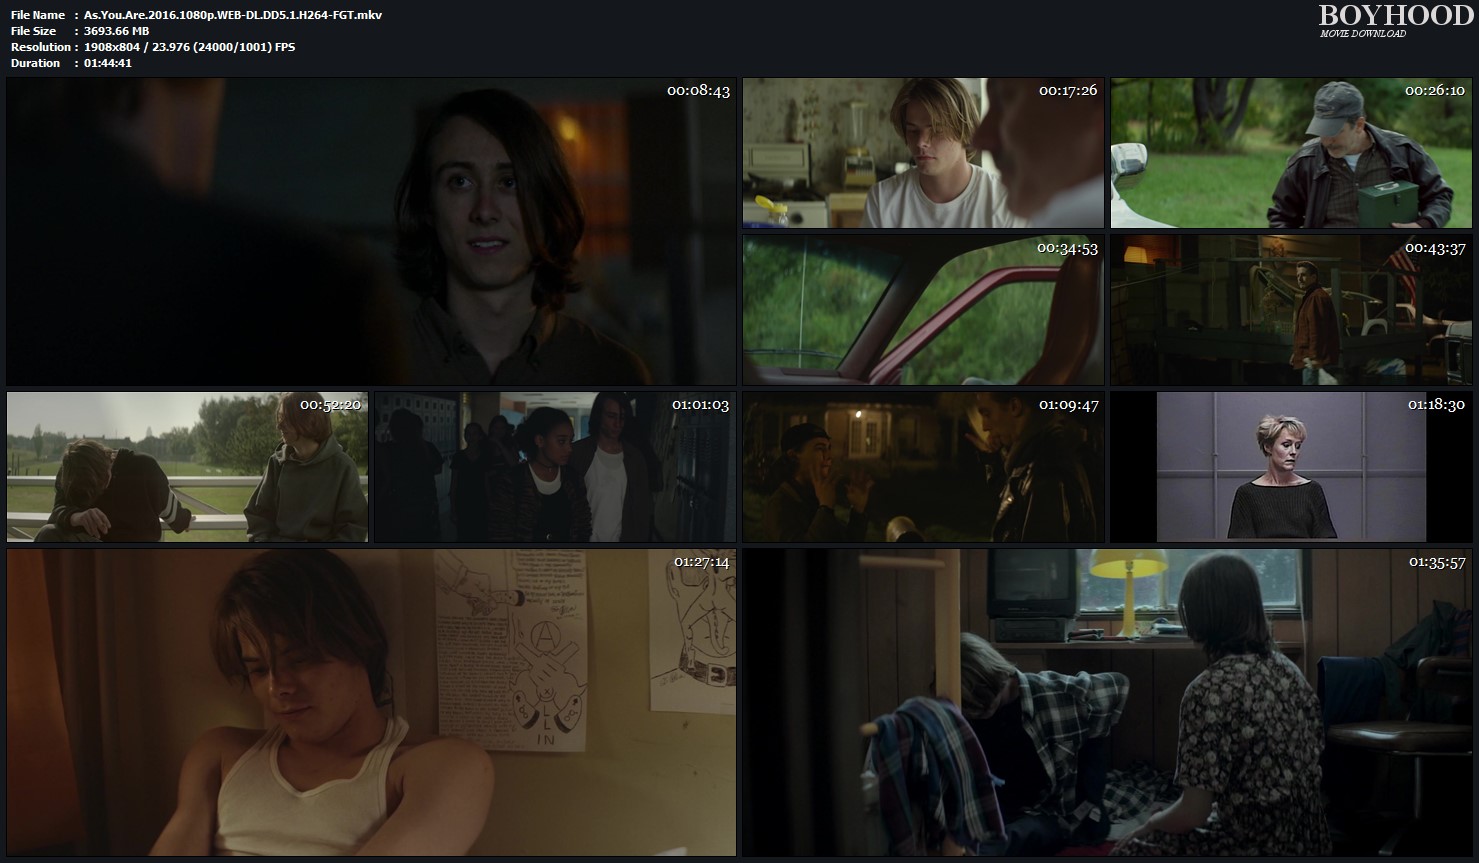Open the park bench thumbnail at 00:52:20
The height and width of the screenshot is (863, 1479).
[187, 466]
